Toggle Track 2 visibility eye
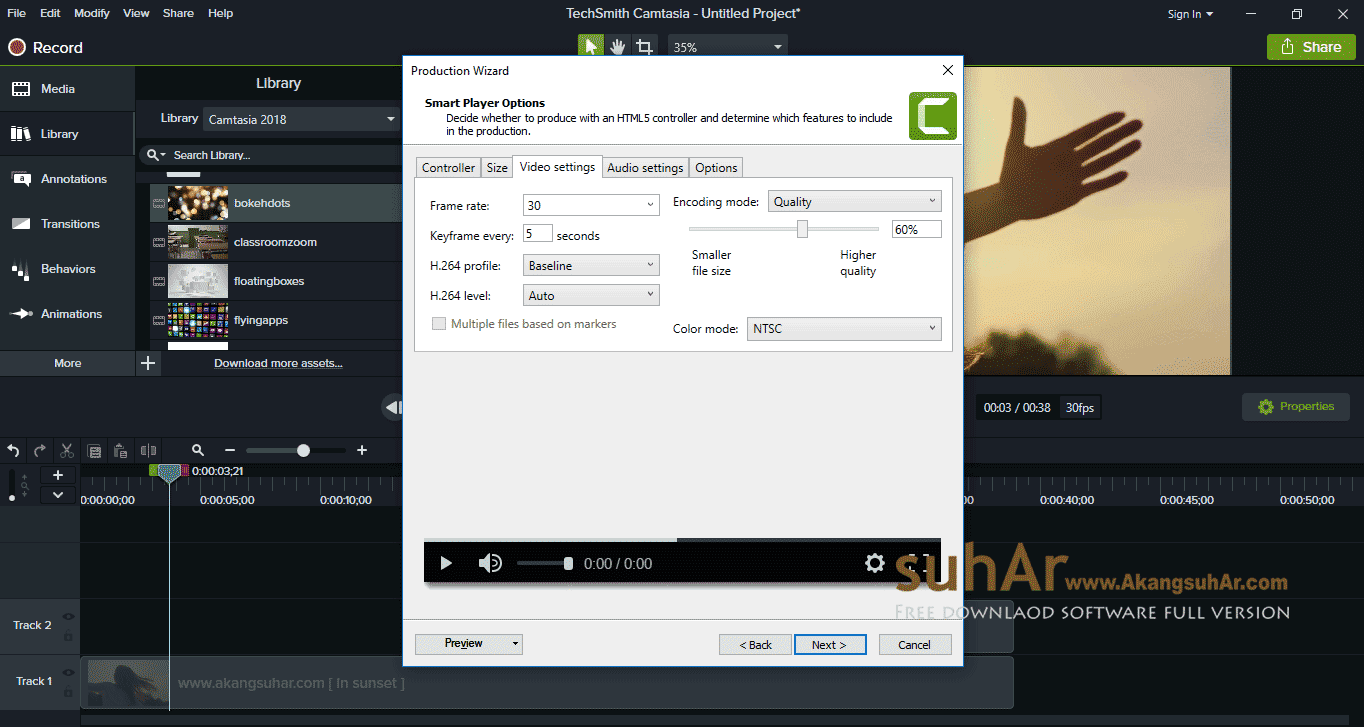Screen dimensions: 1364x727 tap(68, 617)
